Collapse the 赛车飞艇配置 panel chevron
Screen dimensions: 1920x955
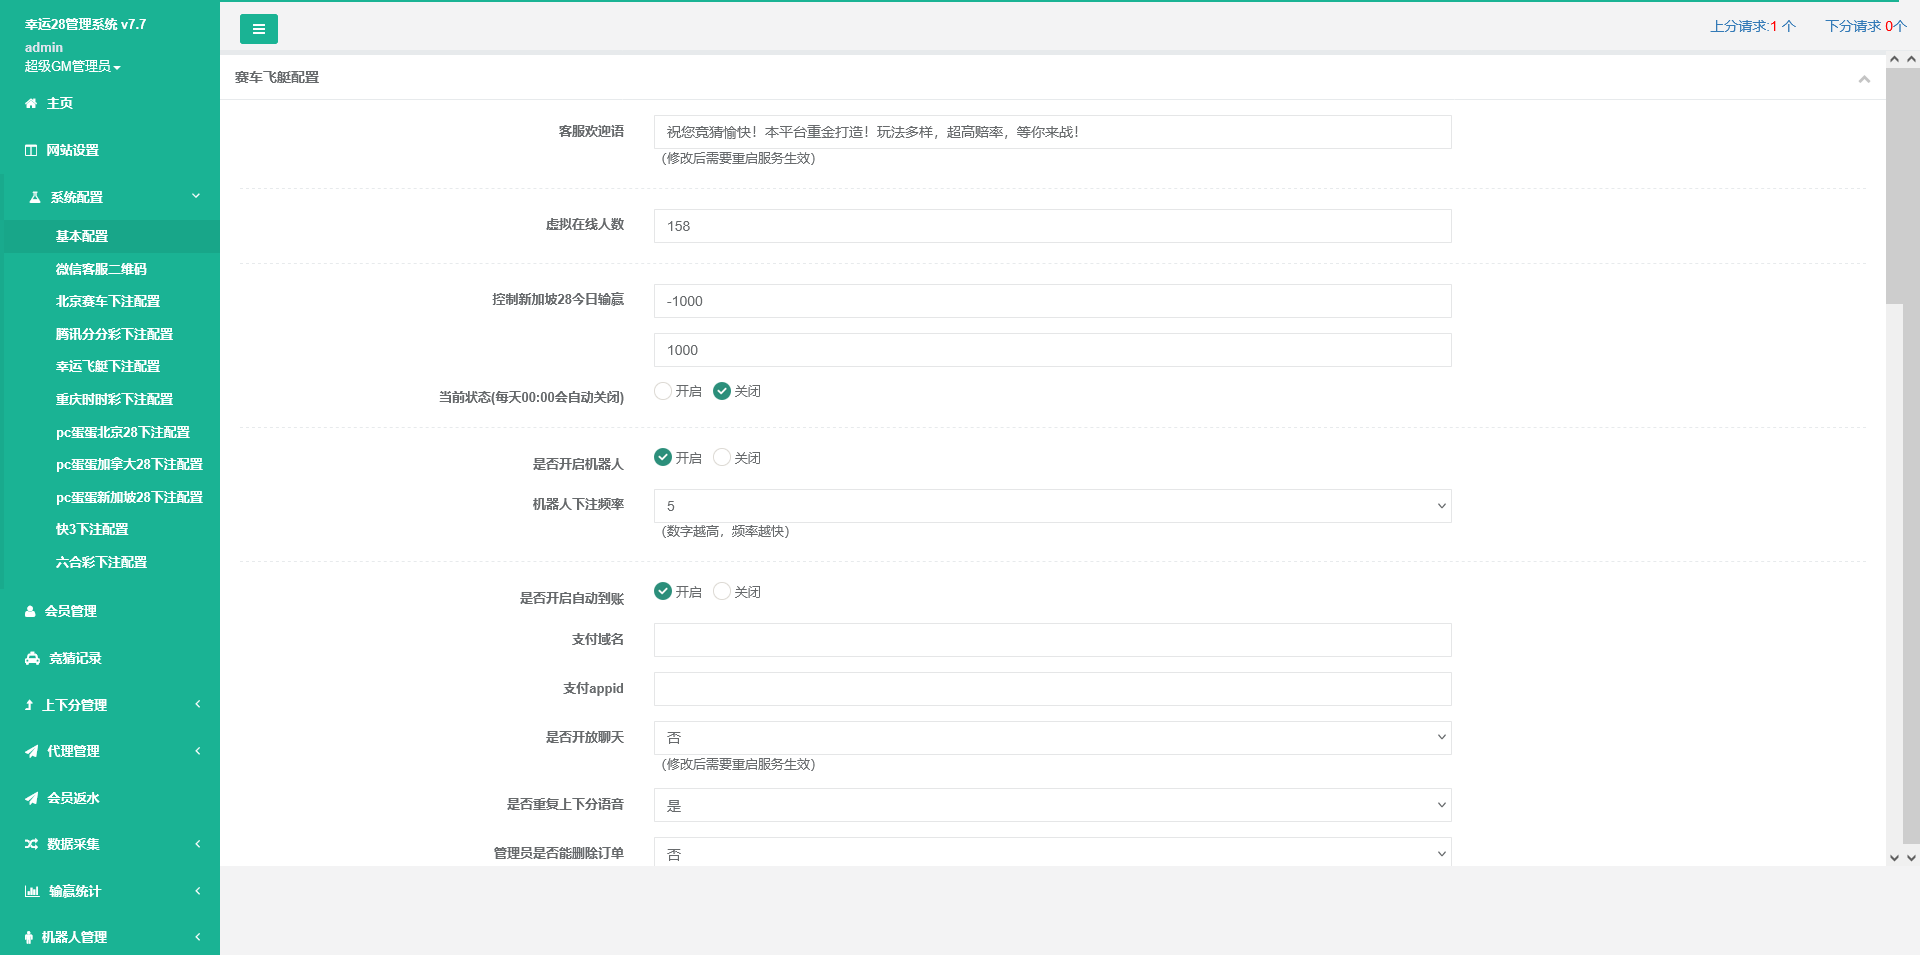tap(1864, 79)
